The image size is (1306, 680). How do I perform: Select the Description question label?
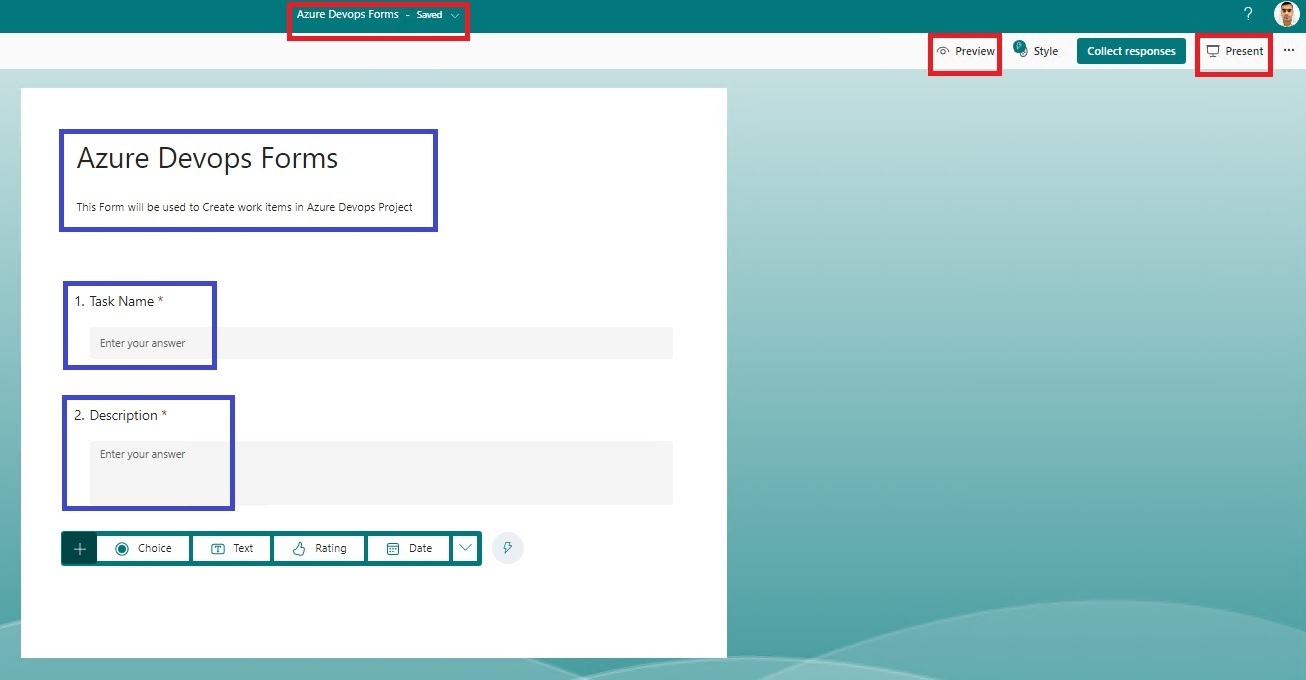coord(121,415)
